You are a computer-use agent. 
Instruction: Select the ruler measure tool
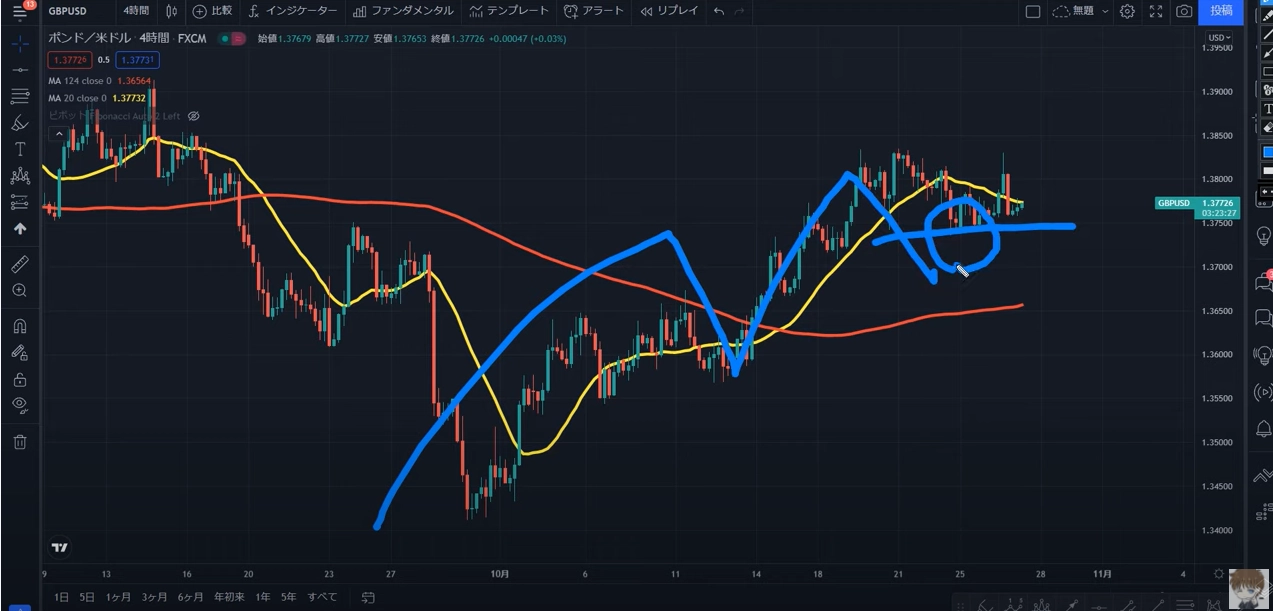pyautogui.click(x=19, y=264)
